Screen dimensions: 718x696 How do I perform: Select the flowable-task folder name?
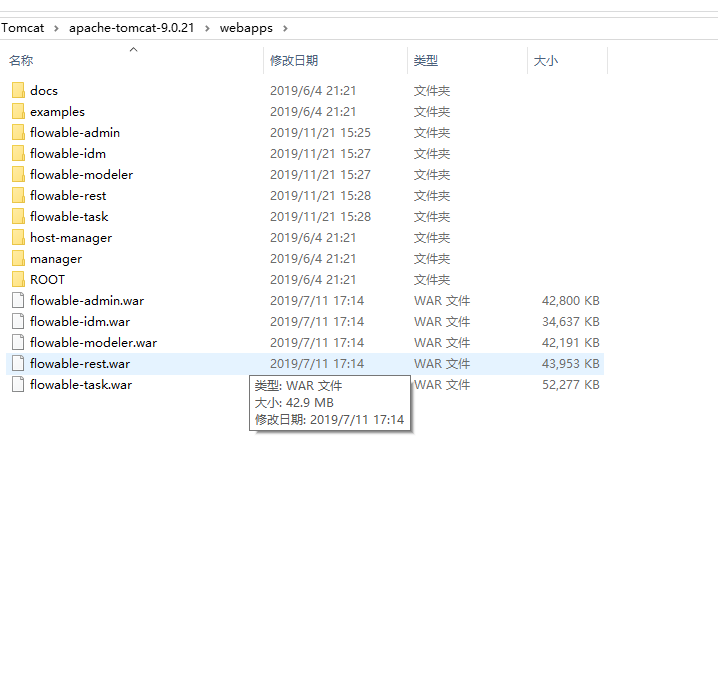(69, 217)
